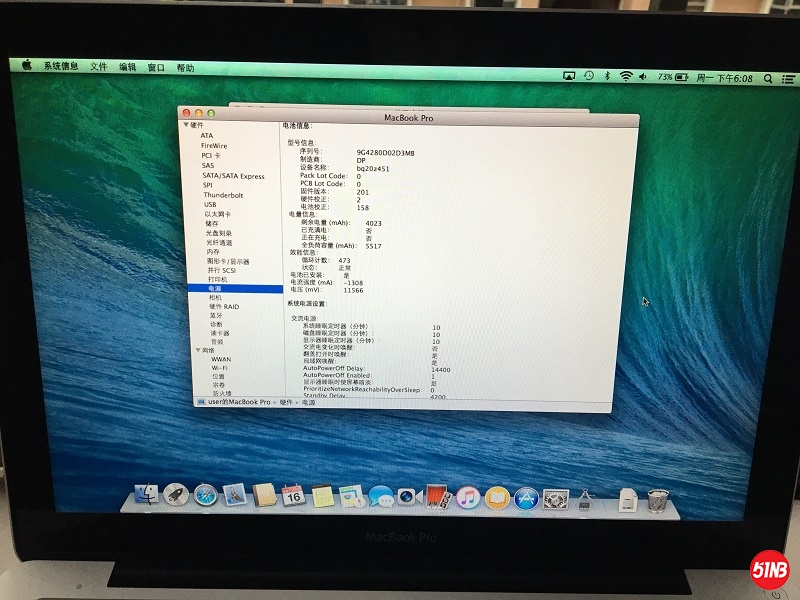800x600 pixels.
Task: Select 蓝牙 in the hardware sidebar
Action: pos(215,315)
